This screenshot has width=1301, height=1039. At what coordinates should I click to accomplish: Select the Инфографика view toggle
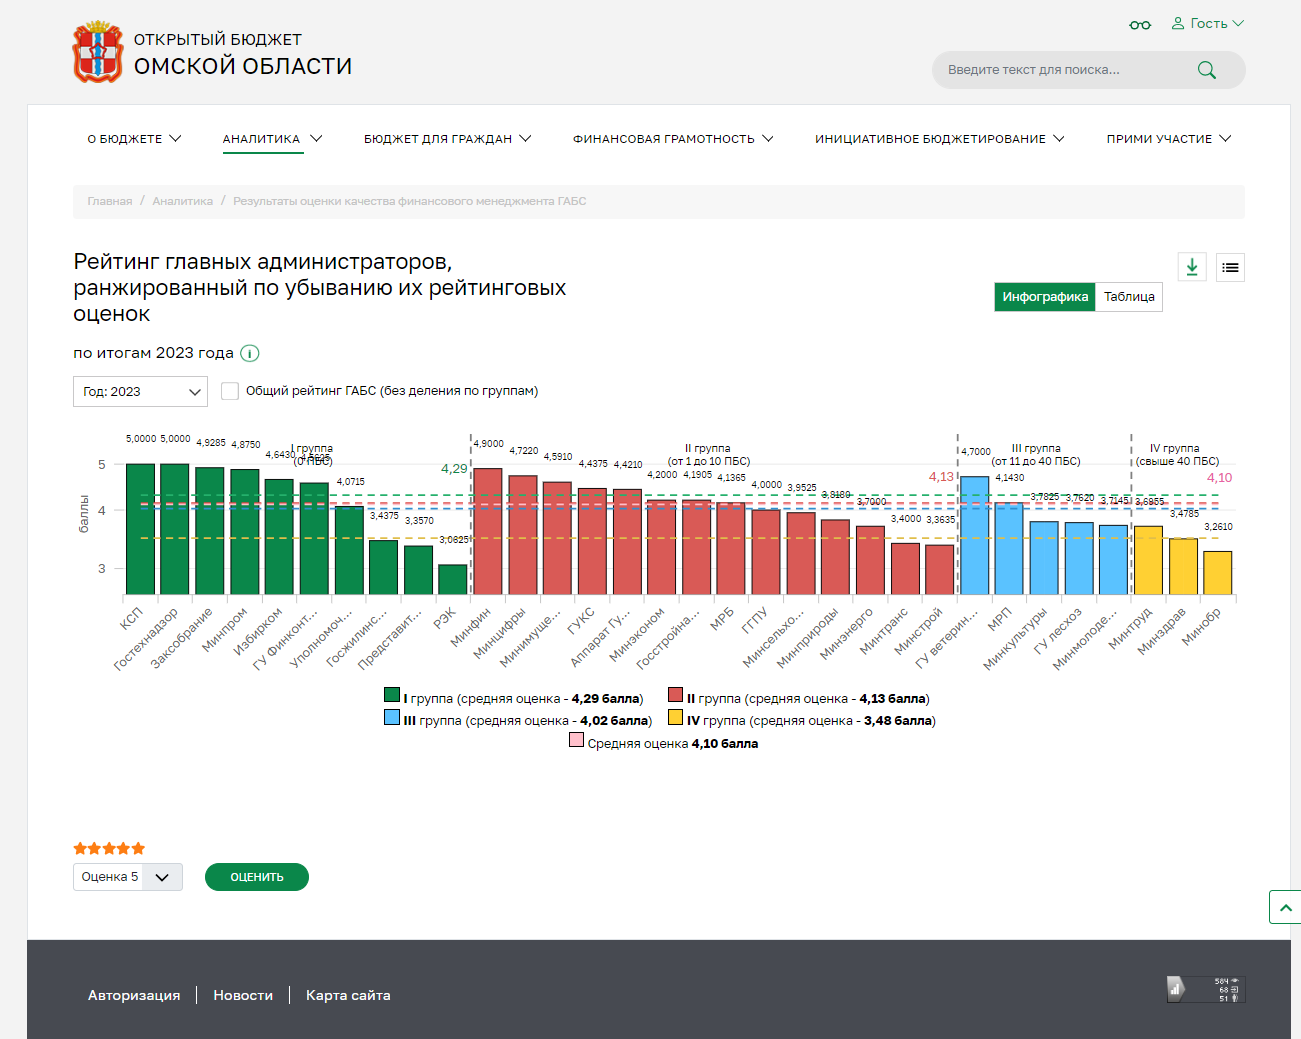click(x=1044, y=297)
